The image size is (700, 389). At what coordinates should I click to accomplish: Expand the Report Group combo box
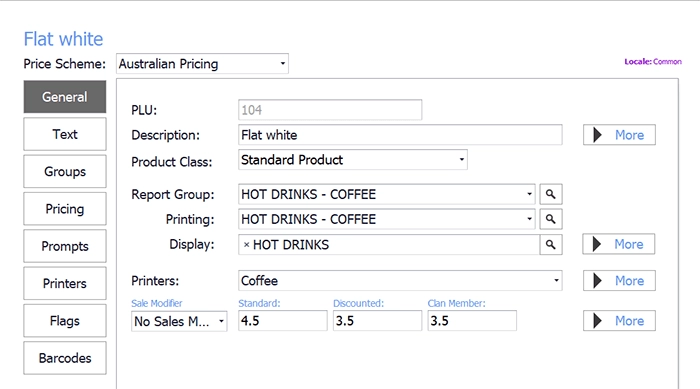tap(529, 194)
